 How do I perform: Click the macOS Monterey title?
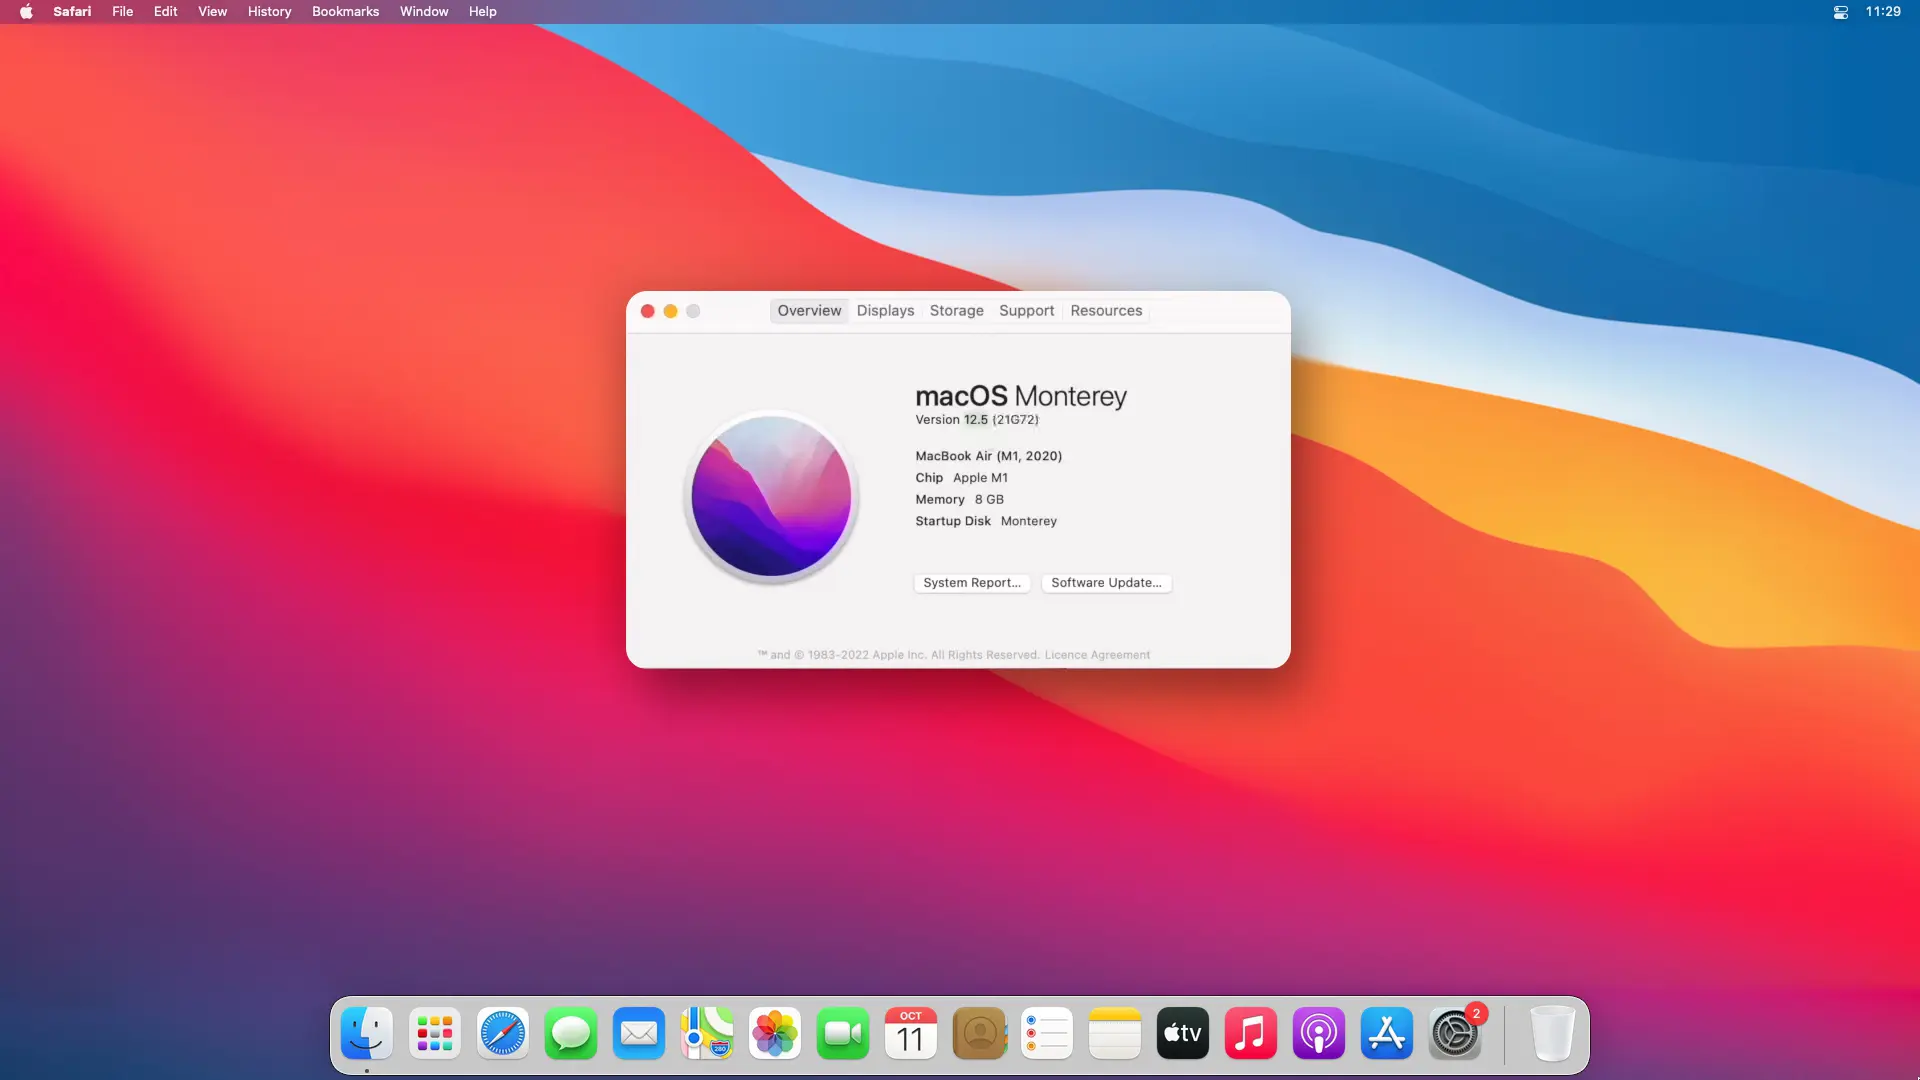click(1021, 396)
